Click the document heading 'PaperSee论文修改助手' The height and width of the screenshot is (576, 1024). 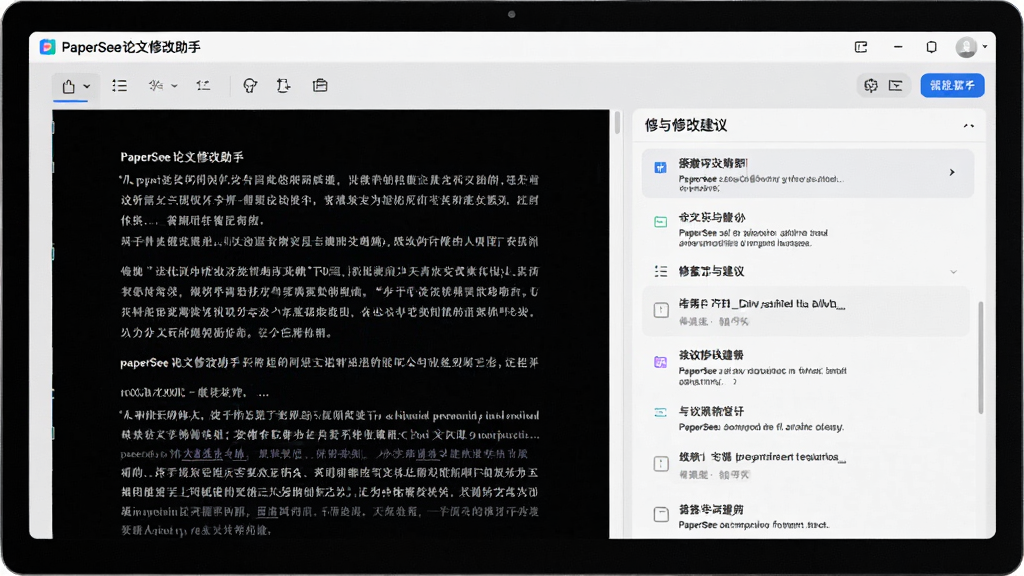tap(182, 157)
